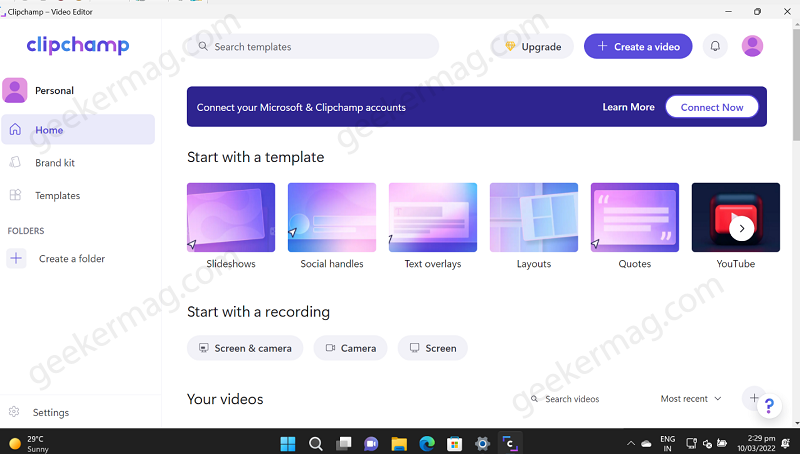
Task: Start a Screen recording
Action: [x=433, y=348]
